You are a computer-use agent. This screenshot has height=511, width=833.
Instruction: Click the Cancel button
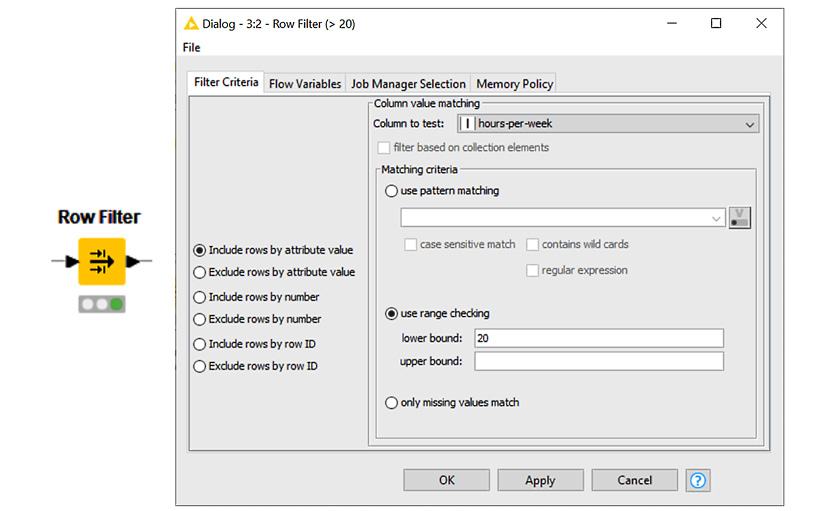point(634,480)
